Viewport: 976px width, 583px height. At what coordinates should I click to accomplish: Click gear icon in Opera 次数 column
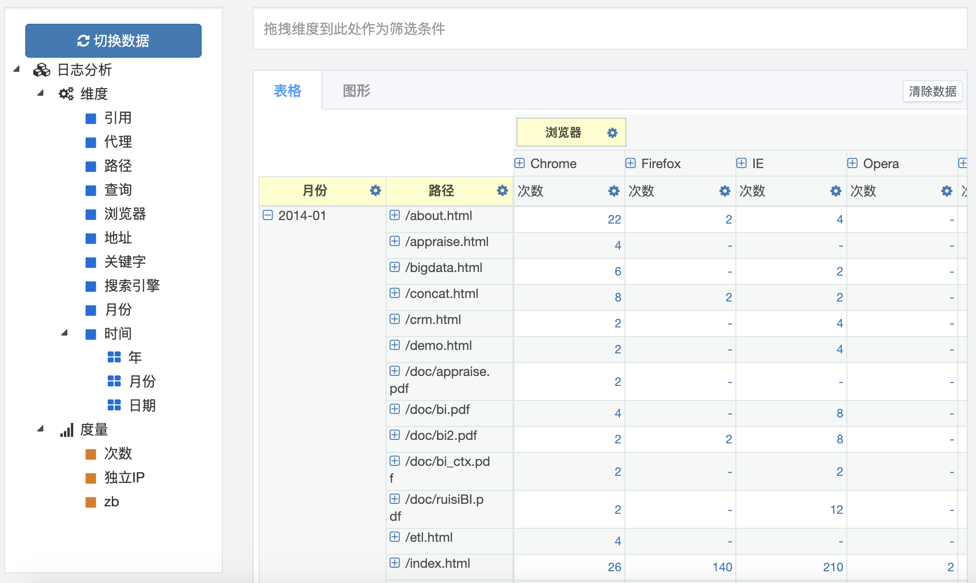click(x=946, y=191)
